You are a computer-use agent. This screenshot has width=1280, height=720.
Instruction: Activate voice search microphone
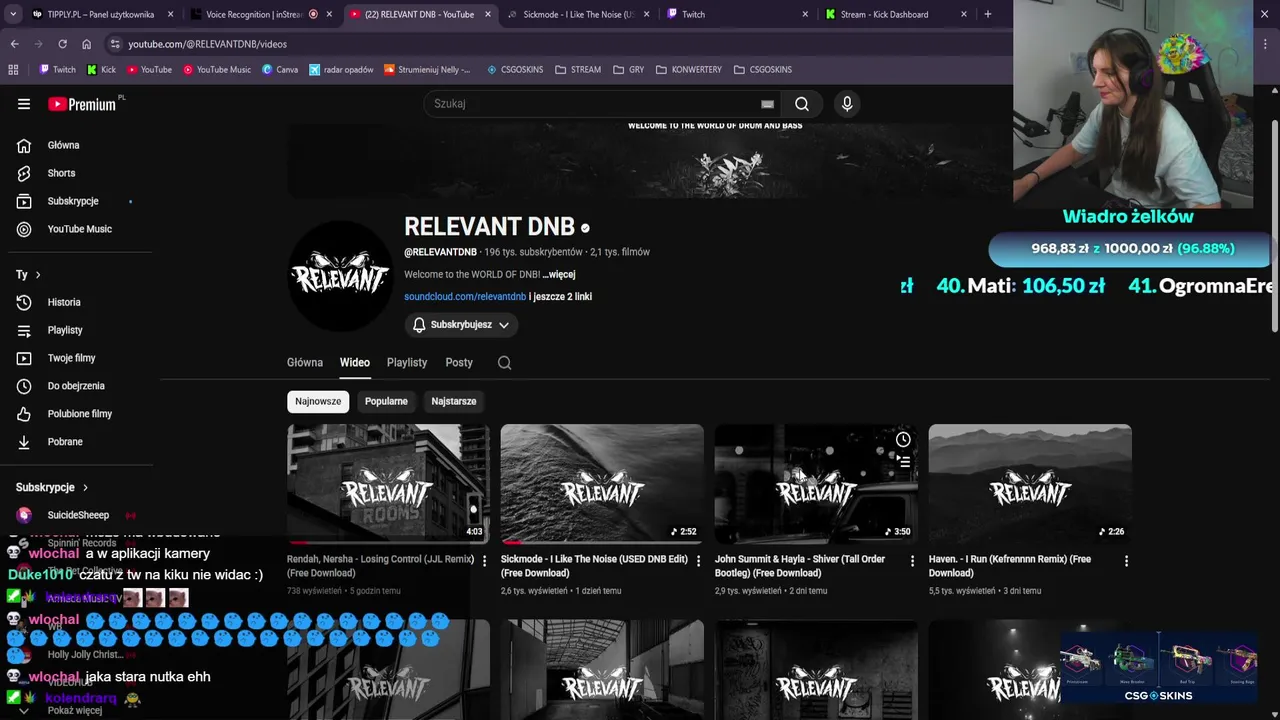(x=847, y=104)
